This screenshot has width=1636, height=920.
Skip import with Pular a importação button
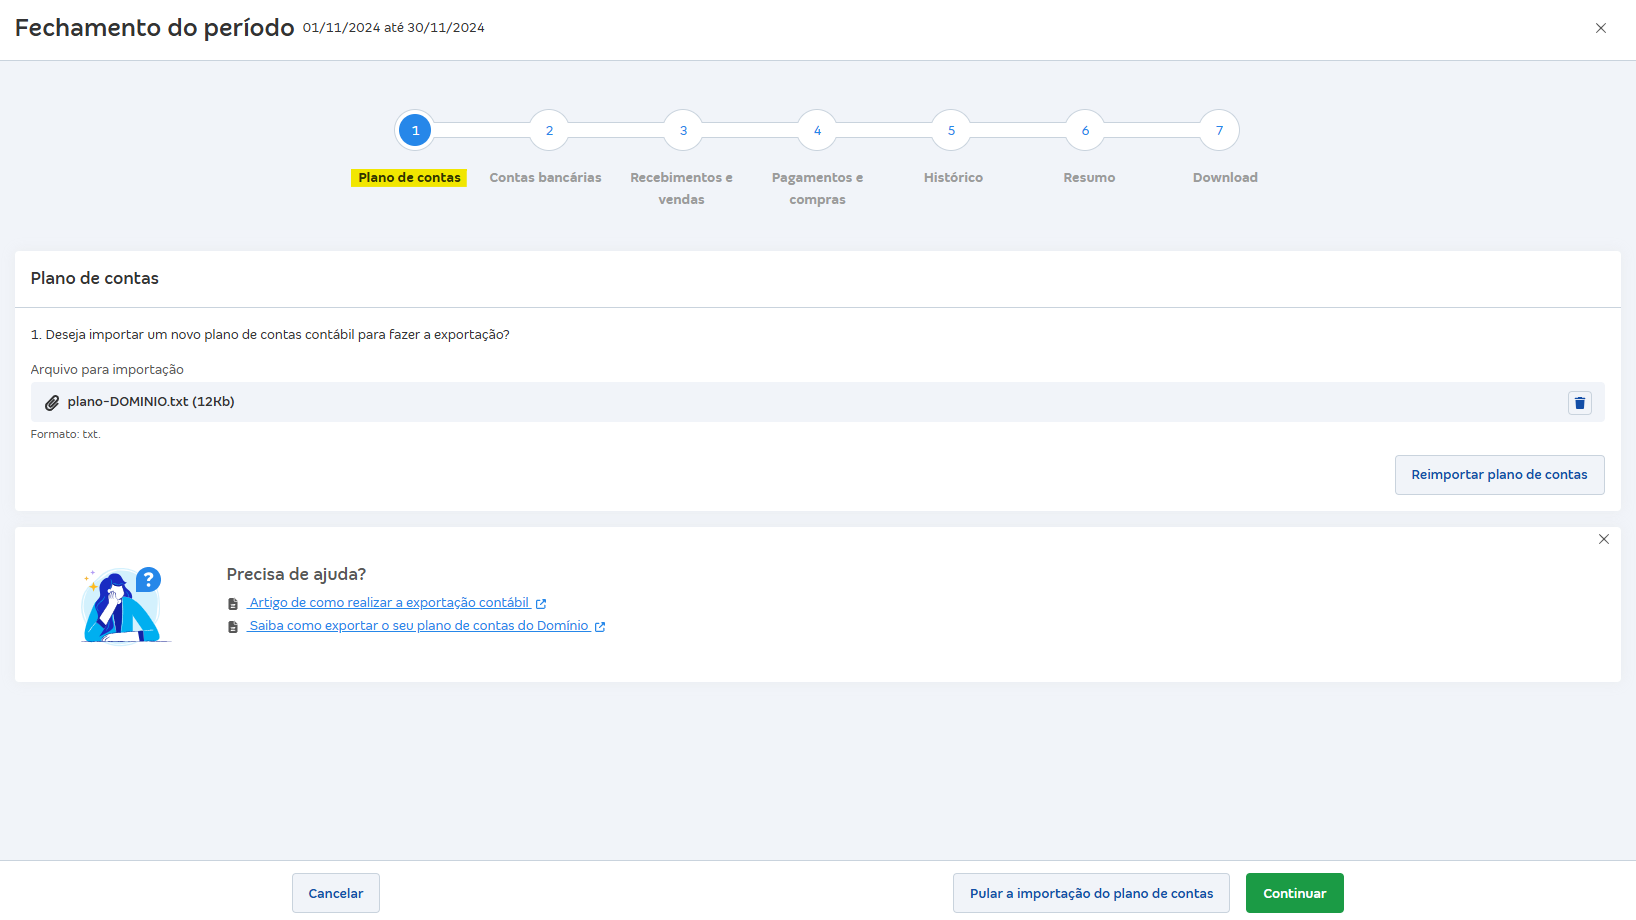(1091, 893)
